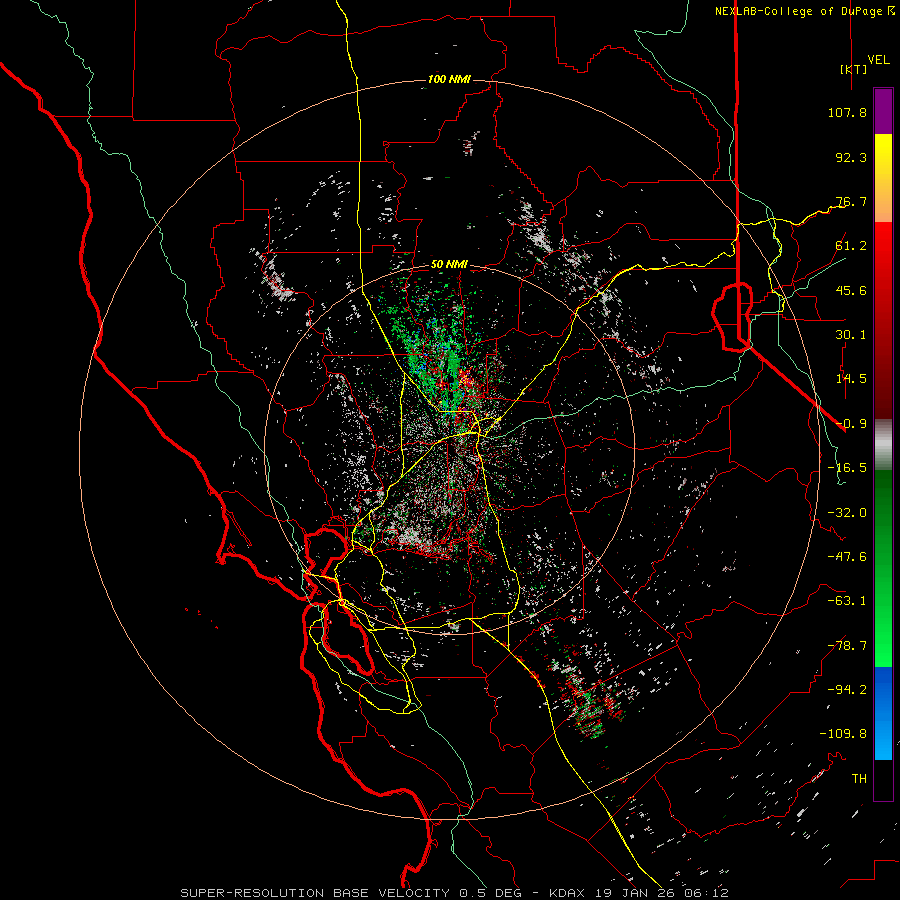Image resolution: width=900 pixels, height=900 pixels.
Task: Click the 30.1 velocity scale value
Action: (851, 335)
